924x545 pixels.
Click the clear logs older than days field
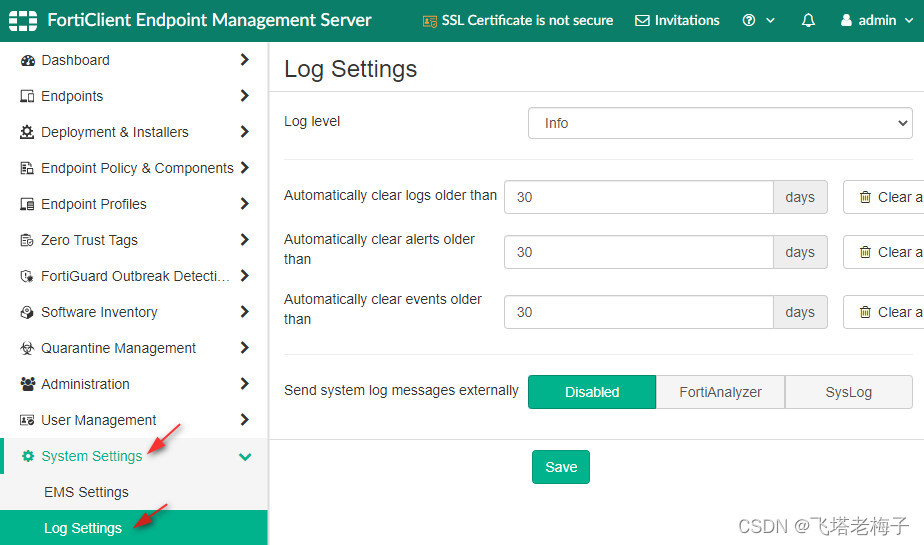(639, 197)
